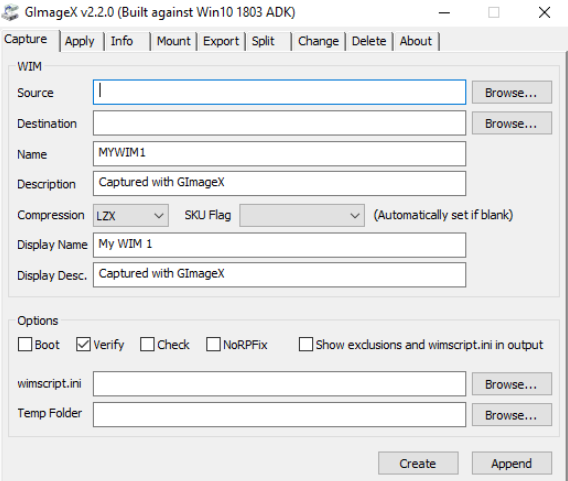This screenshot has height=481, width=568.
Task: Click the Append button
Action: point(511,463)
